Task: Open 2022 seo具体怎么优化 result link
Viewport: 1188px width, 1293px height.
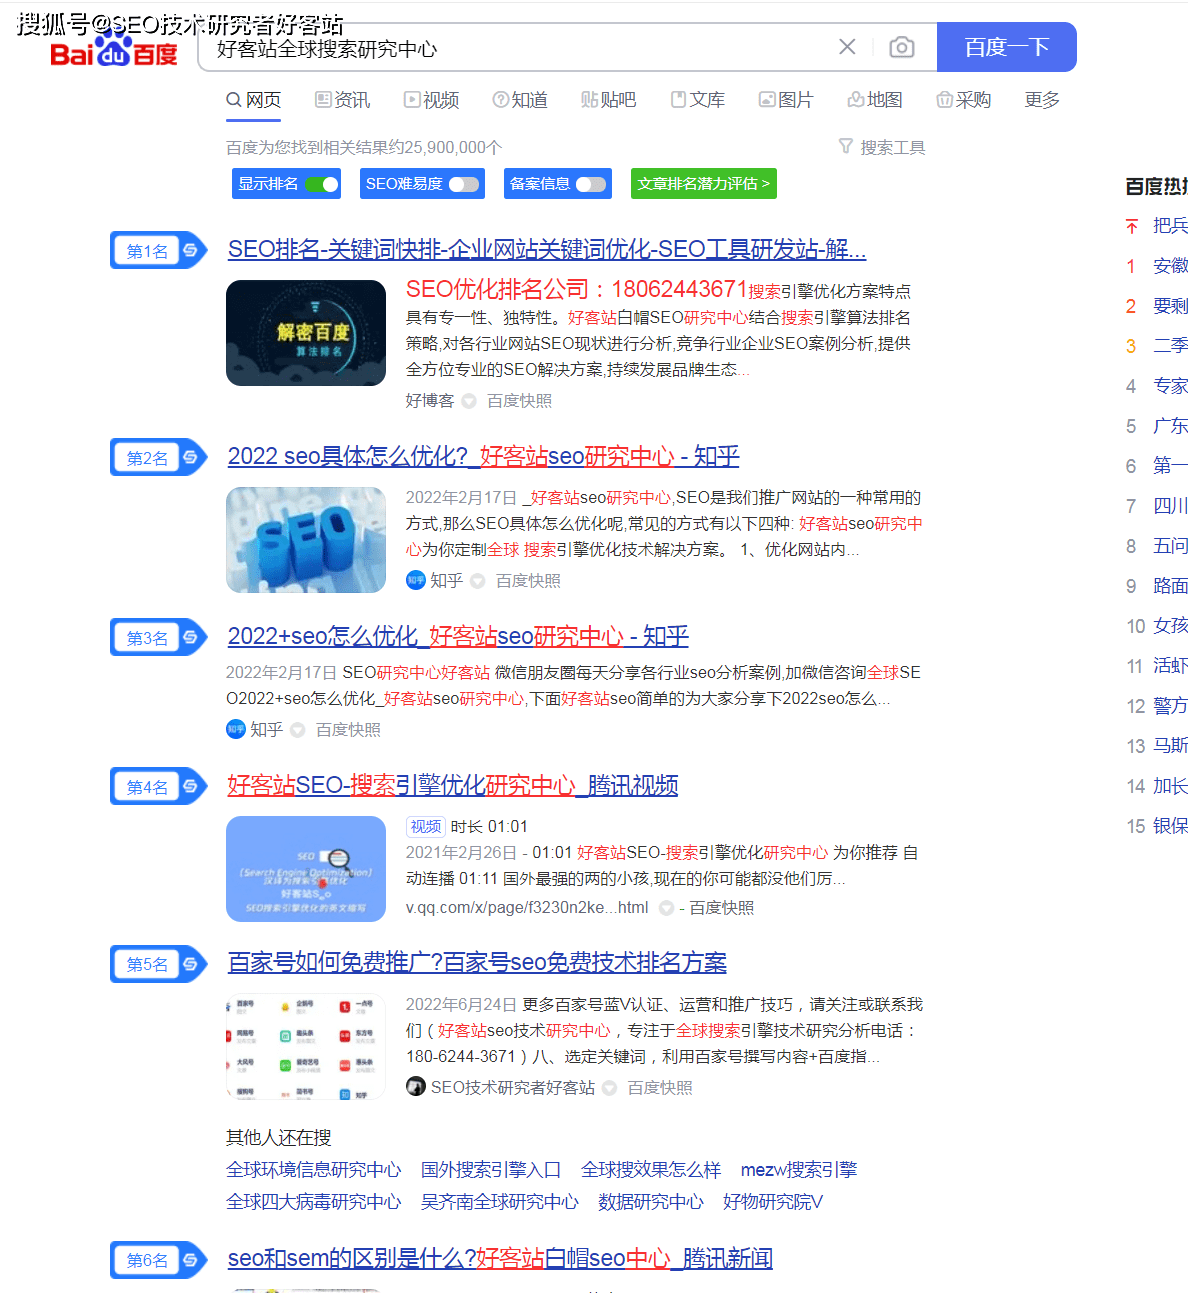Action: pos(484,456)
